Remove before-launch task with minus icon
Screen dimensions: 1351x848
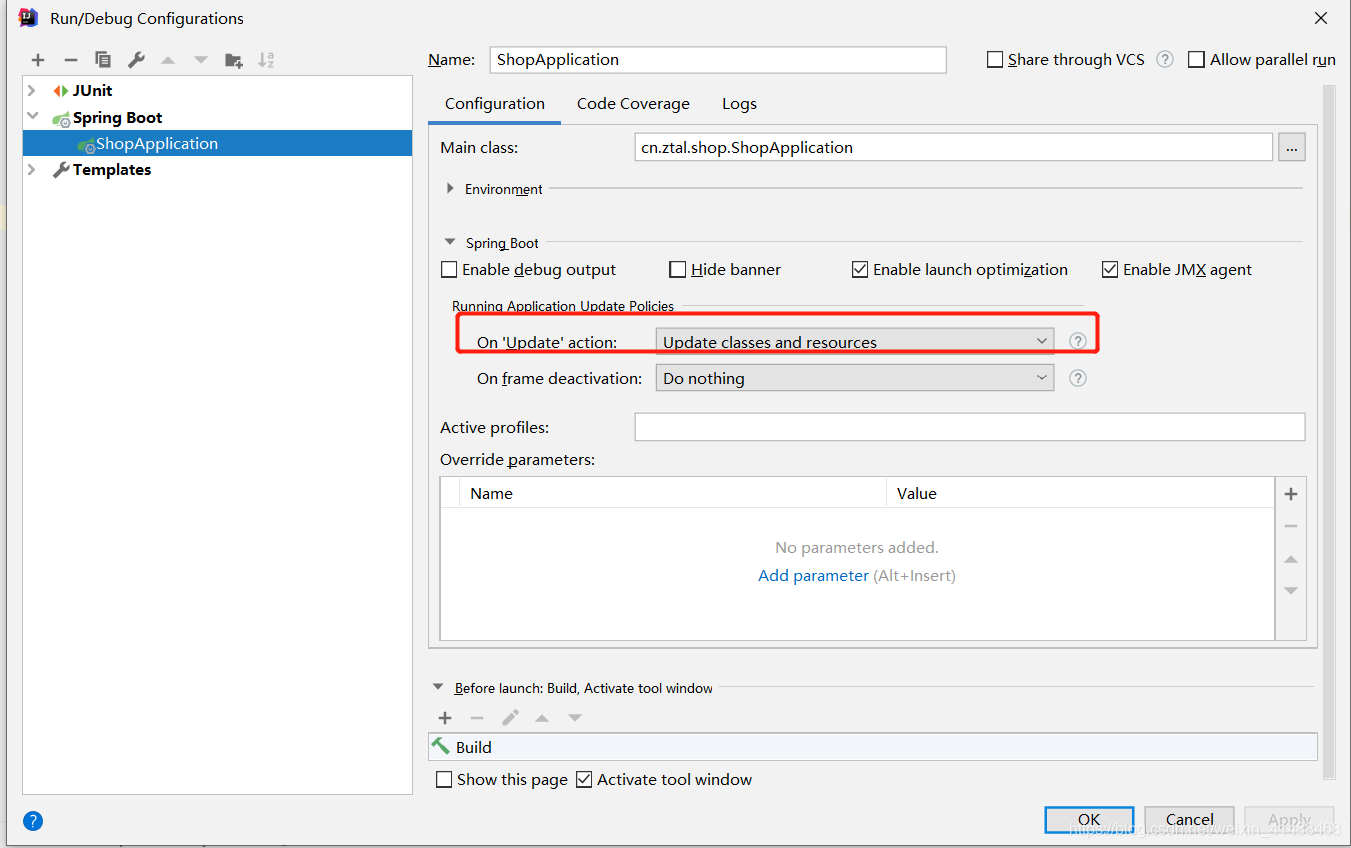pyautogui.click(x=477, y=718)
